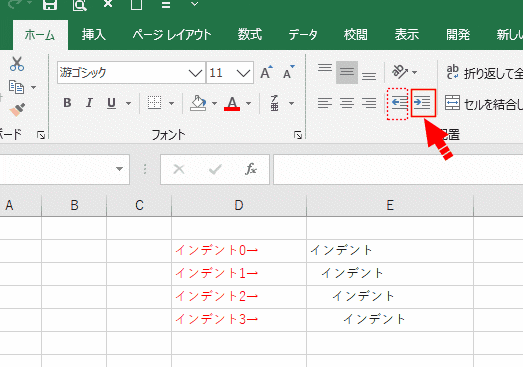The width and height of the screenshot is (523, 367).
Task: Expand the font color dropdown arrow
Action: tap(248, 103)
